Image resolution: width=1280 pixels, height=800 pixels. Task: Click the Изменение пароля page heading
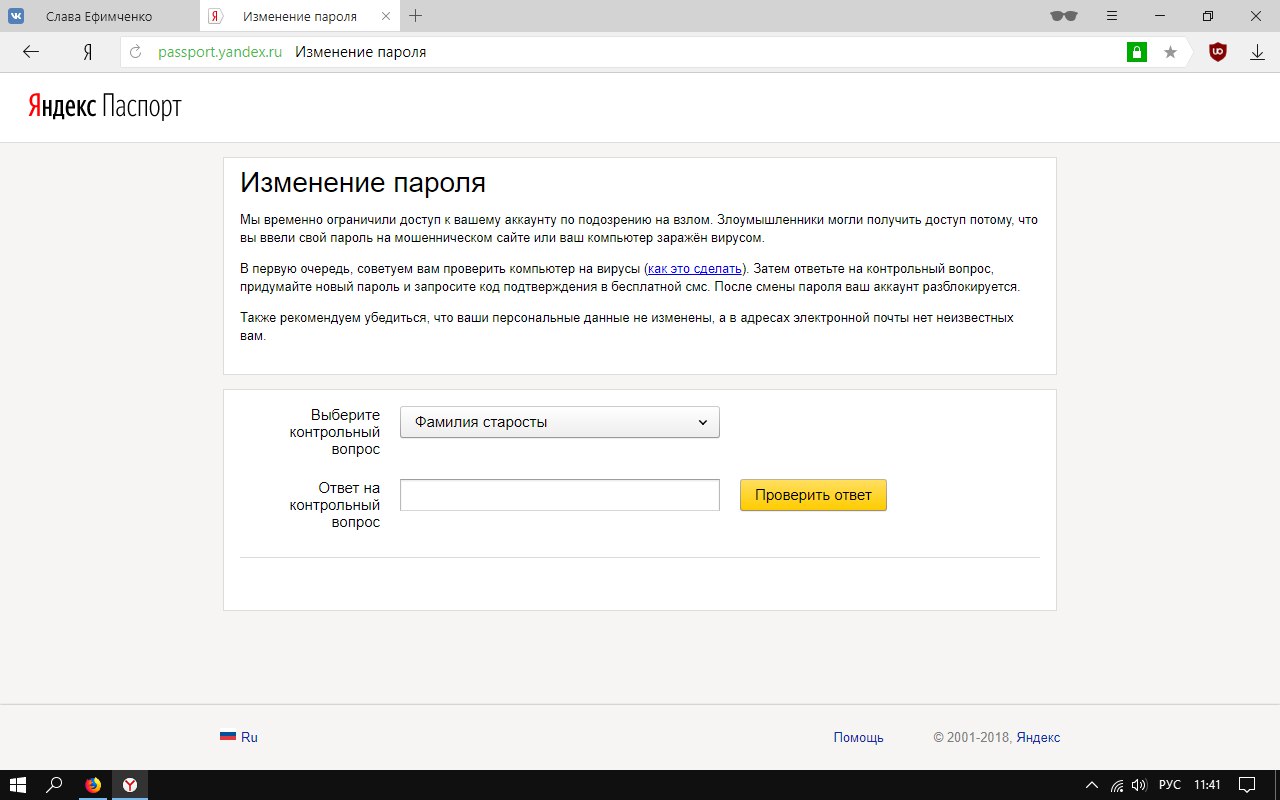pos(363,184)
